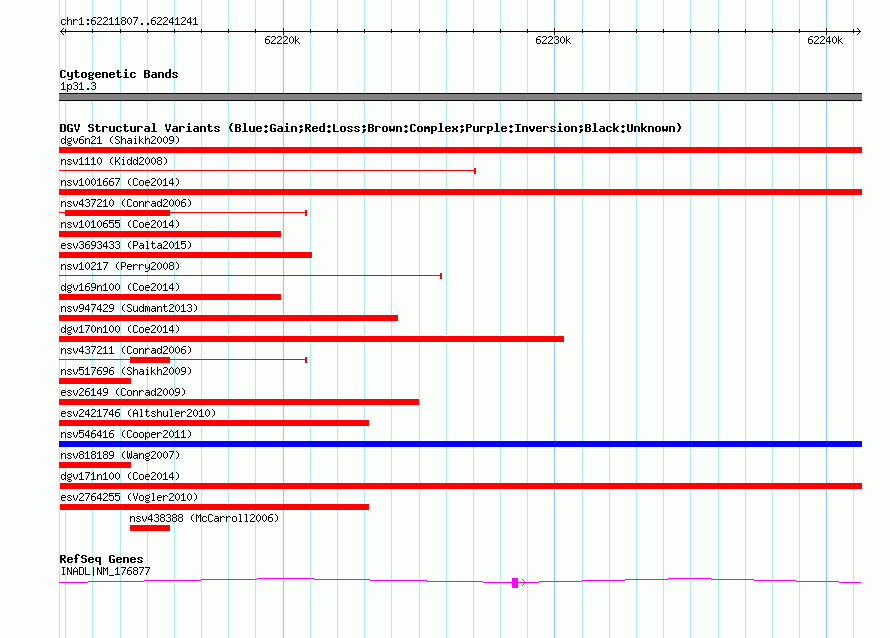Open variant label dgv171n100 (Coe2014)
The width and height of the screenshot is (890, 638).
click(x=120, y=476)
